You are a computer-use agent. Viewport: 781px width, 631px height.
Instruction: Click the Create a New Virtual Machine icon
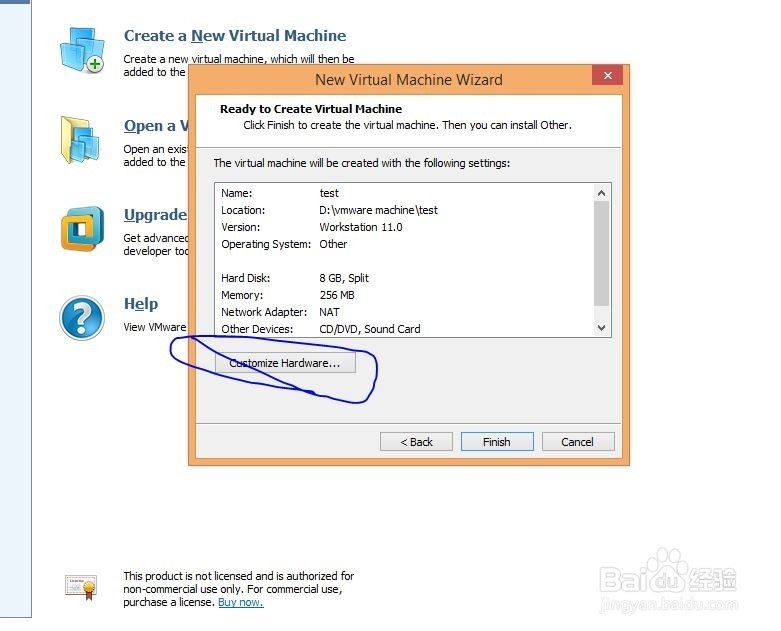[82, 50]
